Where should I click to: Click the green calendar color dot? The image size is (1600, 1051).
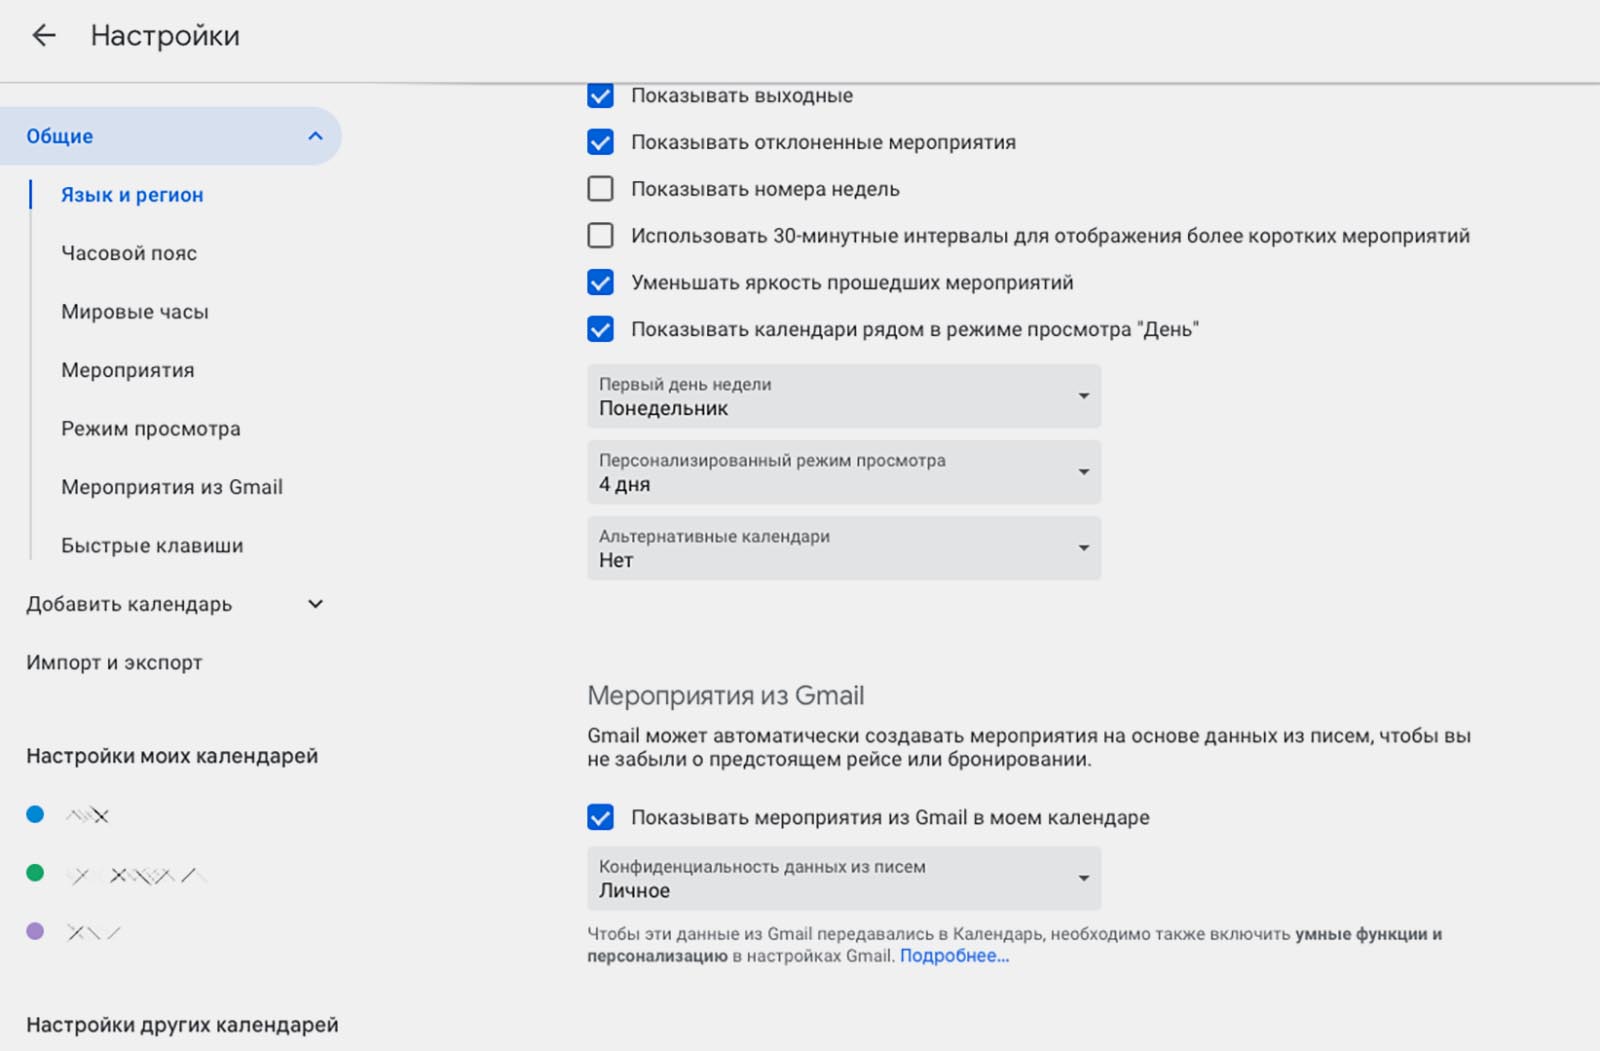pyautogui.click(x=35, y=873)
